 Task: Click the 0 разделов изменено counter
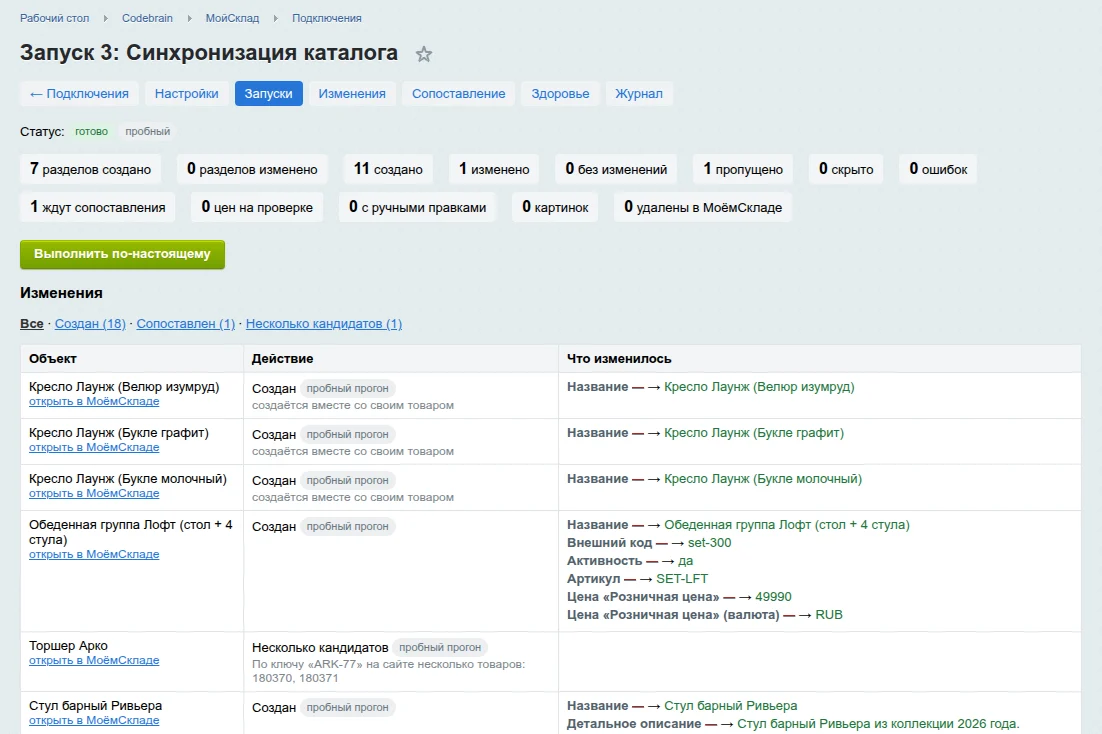252,169
